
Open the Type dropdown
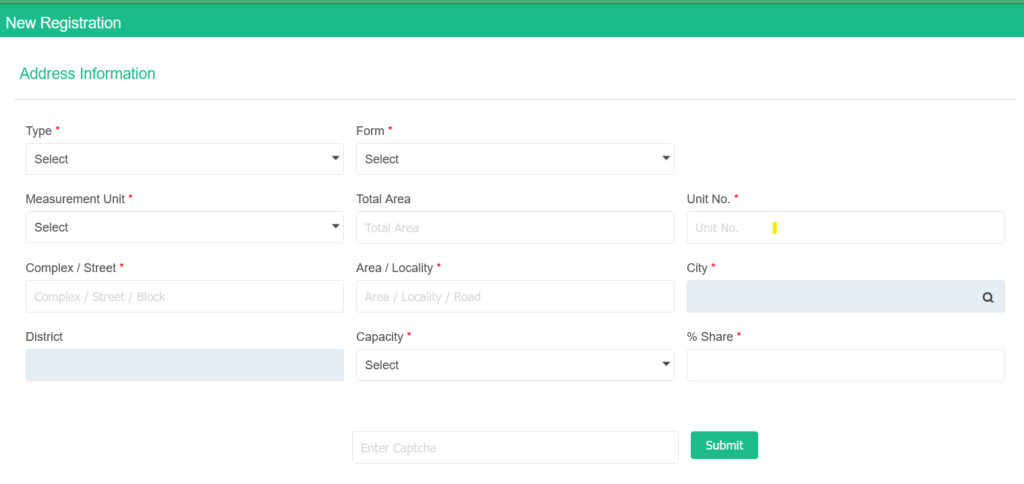point(184,159)
